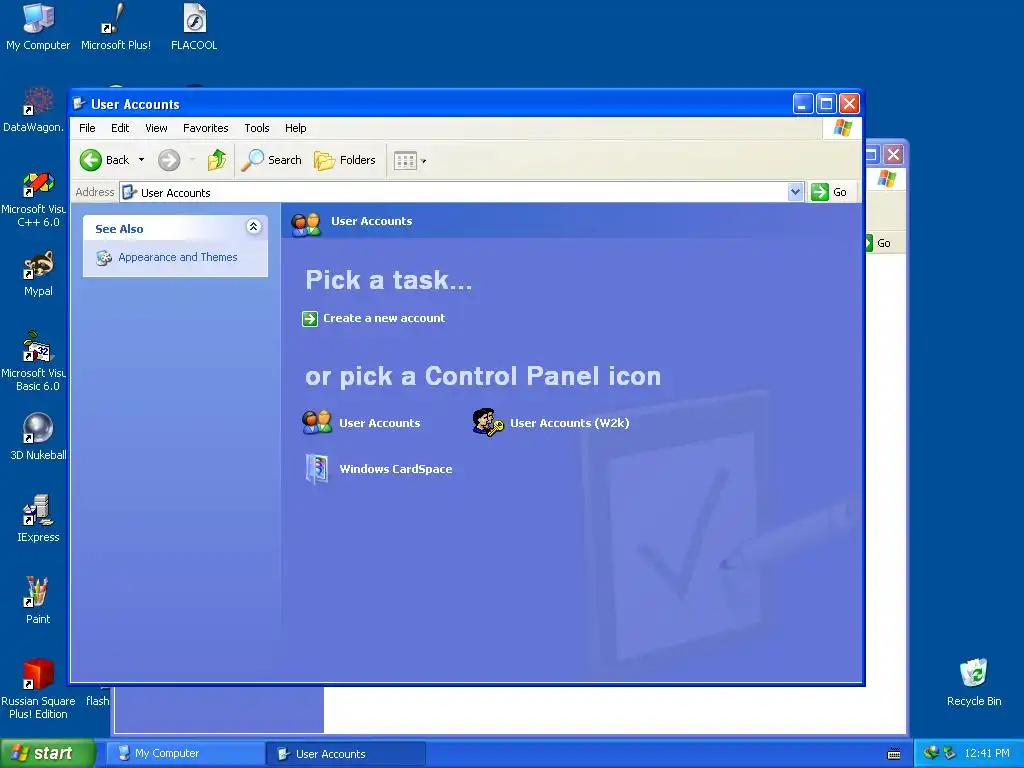The height and width of the screenshot is (768, 1024).
Task: Open the View menu
Action: point(156,128)
